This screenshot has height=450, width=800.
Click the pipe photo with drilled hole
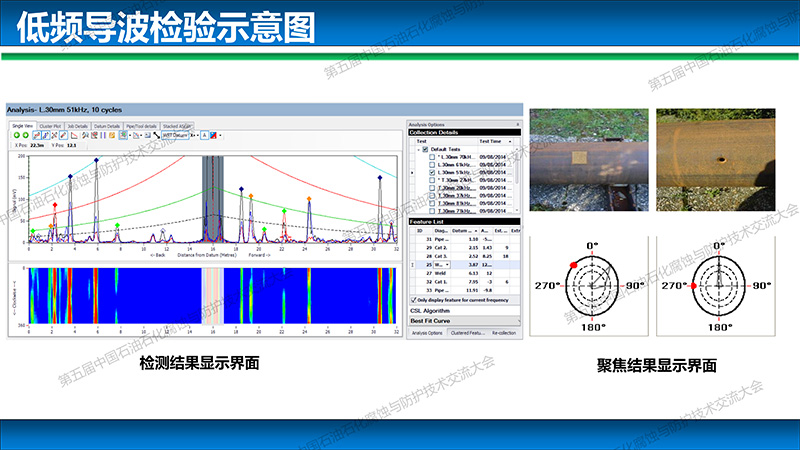click(716, 160)
